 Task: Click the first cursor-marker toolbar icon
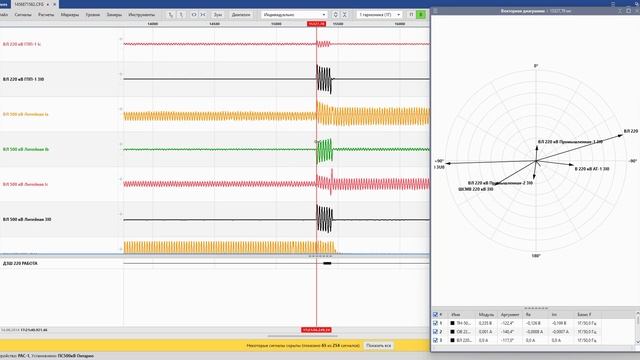(171, 15)
